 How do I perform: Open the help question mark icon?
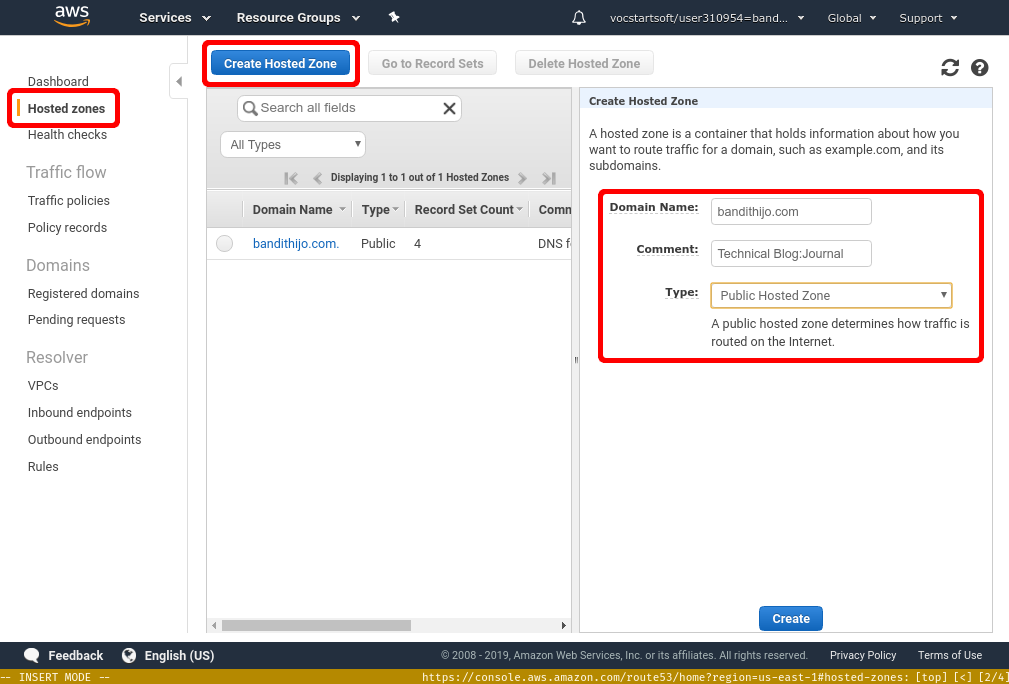[980, 67]
